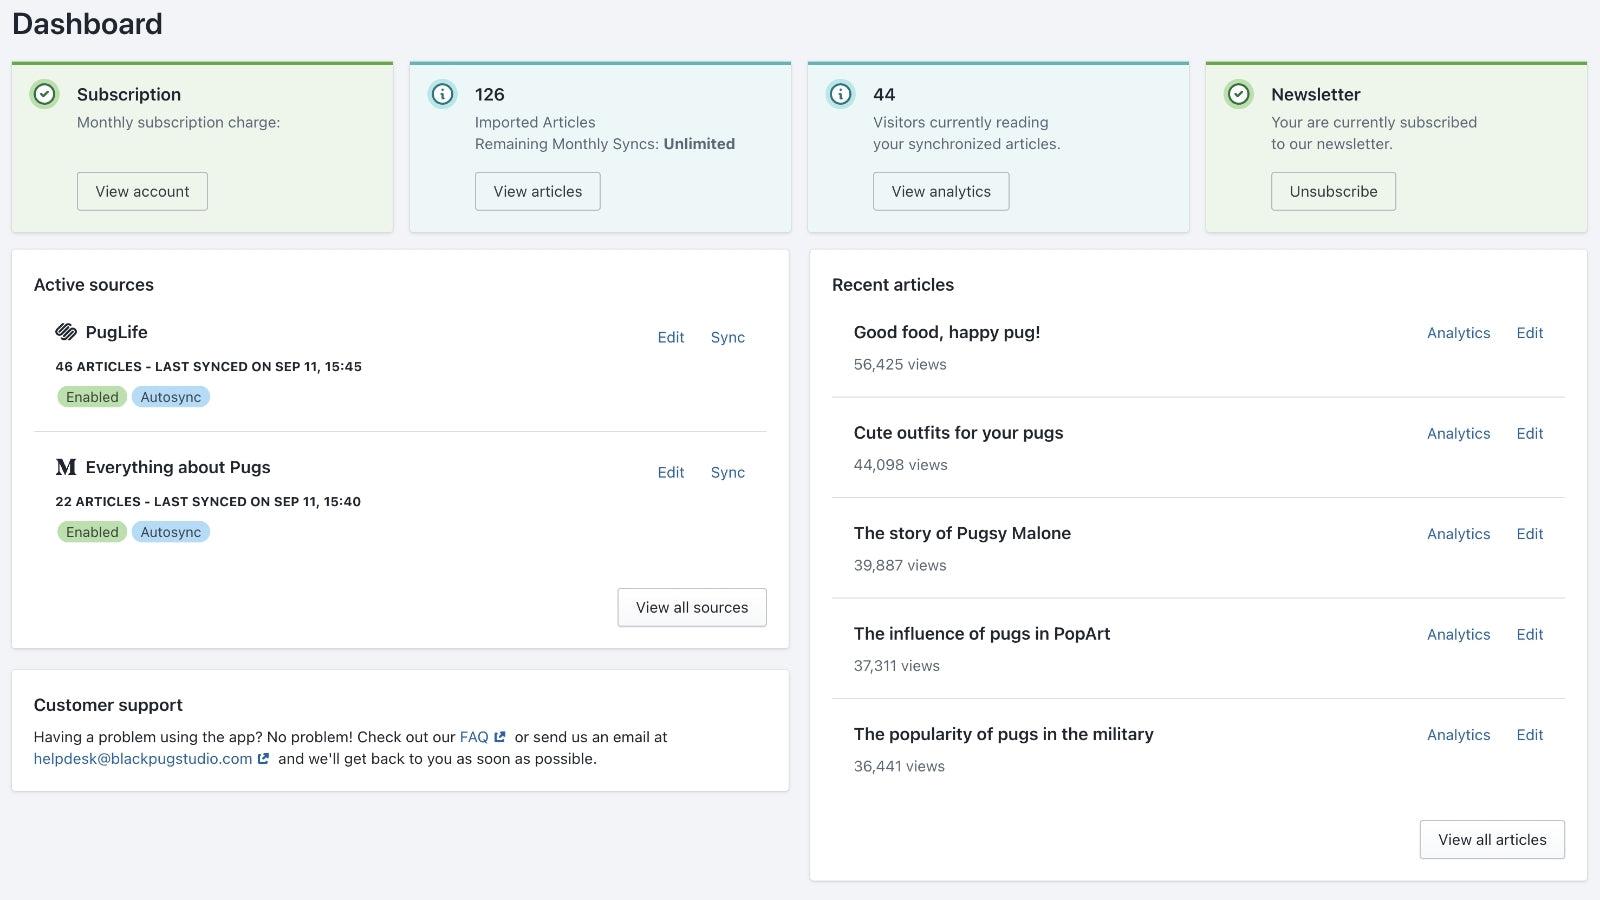Toggle the Enabled badge for PugLife
The width and height of the screenshot is (1600, 900).
[x=91, y=396]
